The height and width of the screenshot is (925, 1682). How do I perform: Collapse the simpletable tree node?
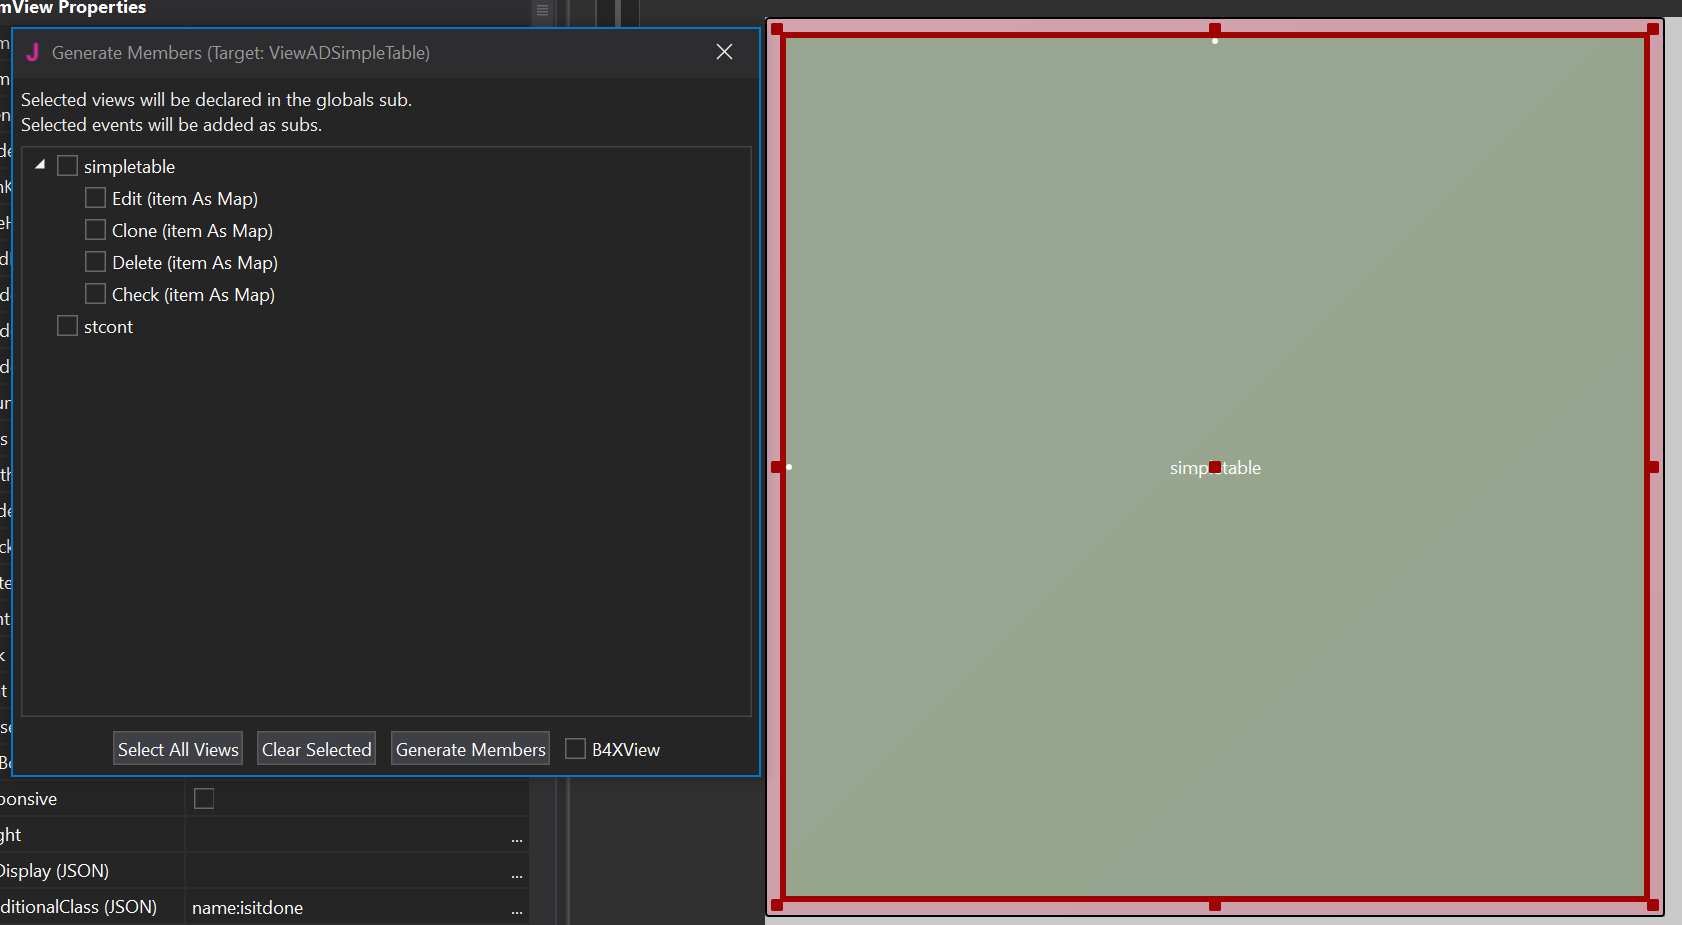coord(40,165)
